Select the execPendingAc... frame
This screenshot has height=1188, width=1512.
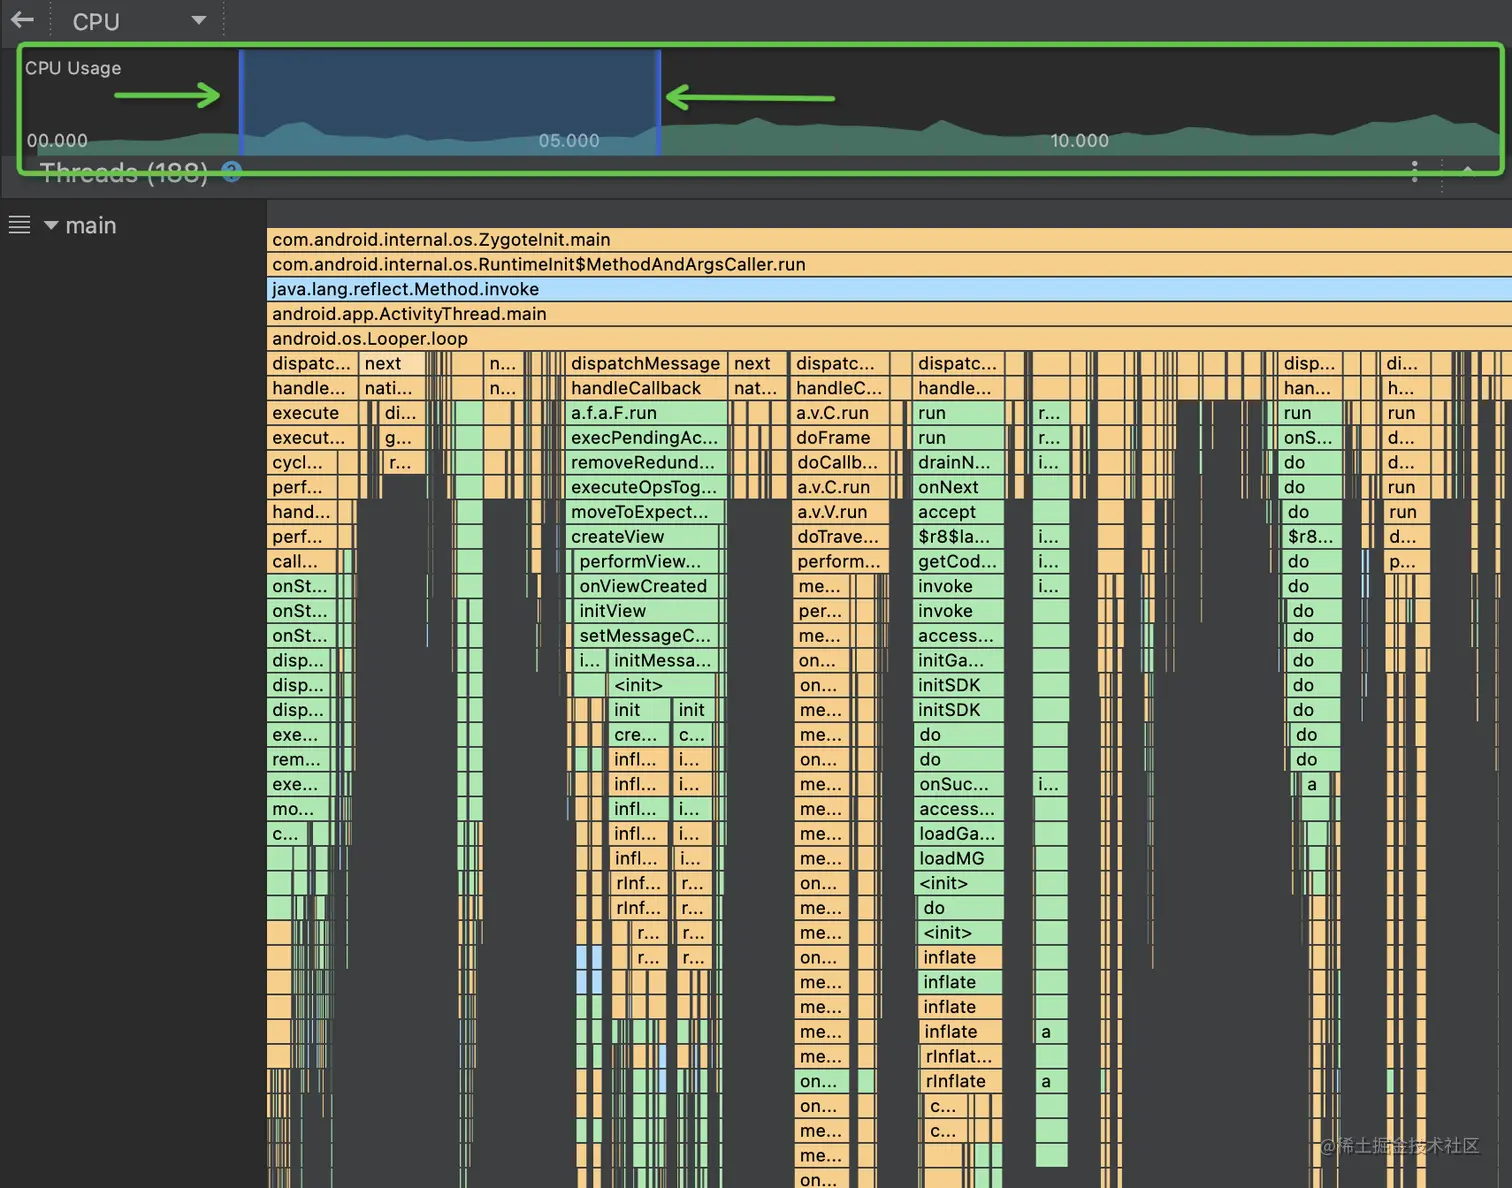click(646, 438)
